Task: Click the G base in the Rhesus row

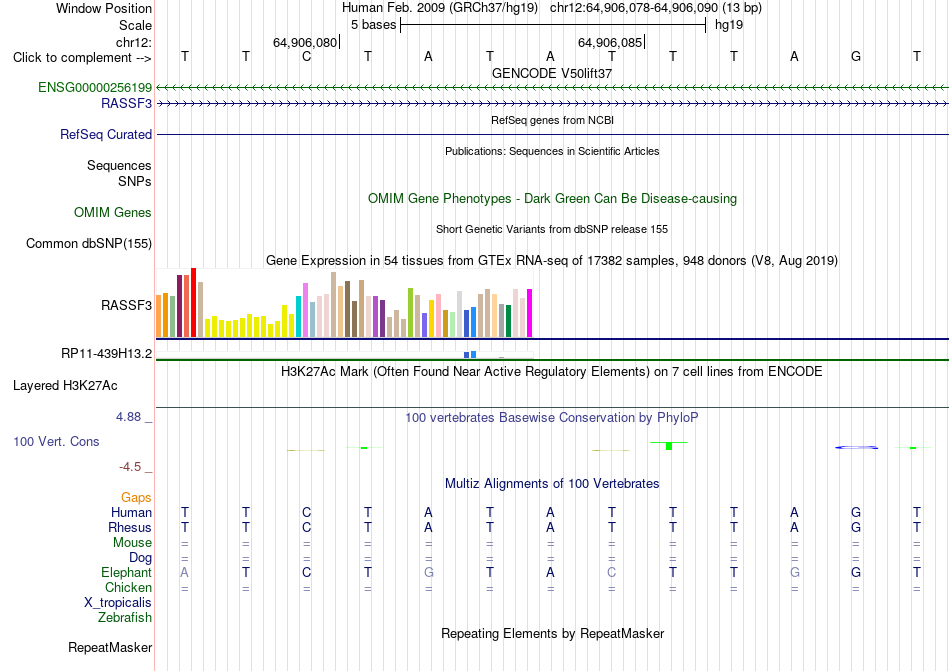Action: tap(855, 527)
